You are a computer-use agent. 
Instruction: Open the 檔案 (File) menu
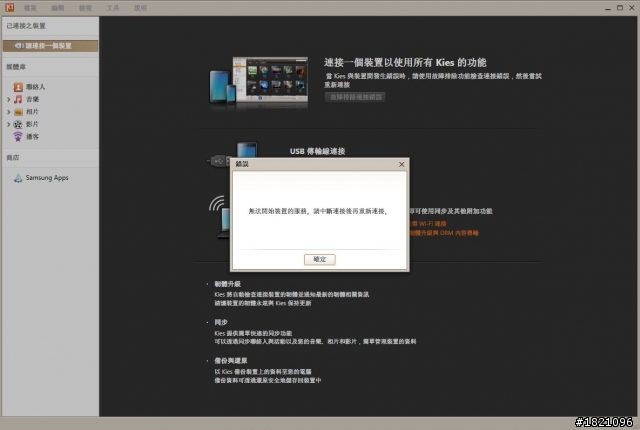[30, 8]
